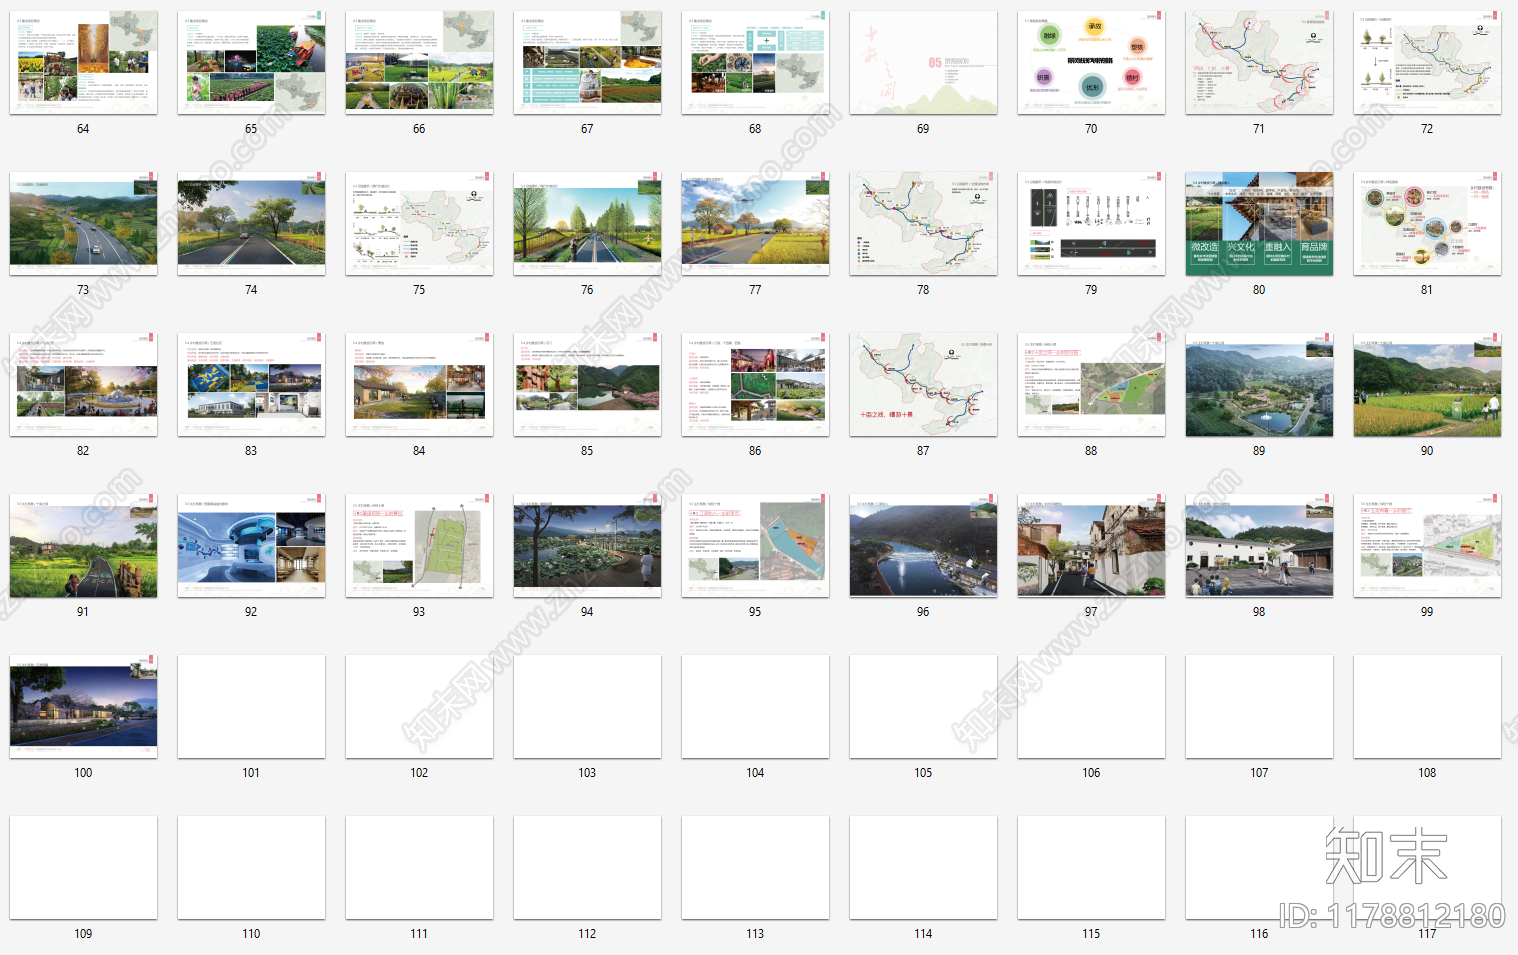
Task: Select lotus pond night slide 94
Action: (x=587, y=545)
